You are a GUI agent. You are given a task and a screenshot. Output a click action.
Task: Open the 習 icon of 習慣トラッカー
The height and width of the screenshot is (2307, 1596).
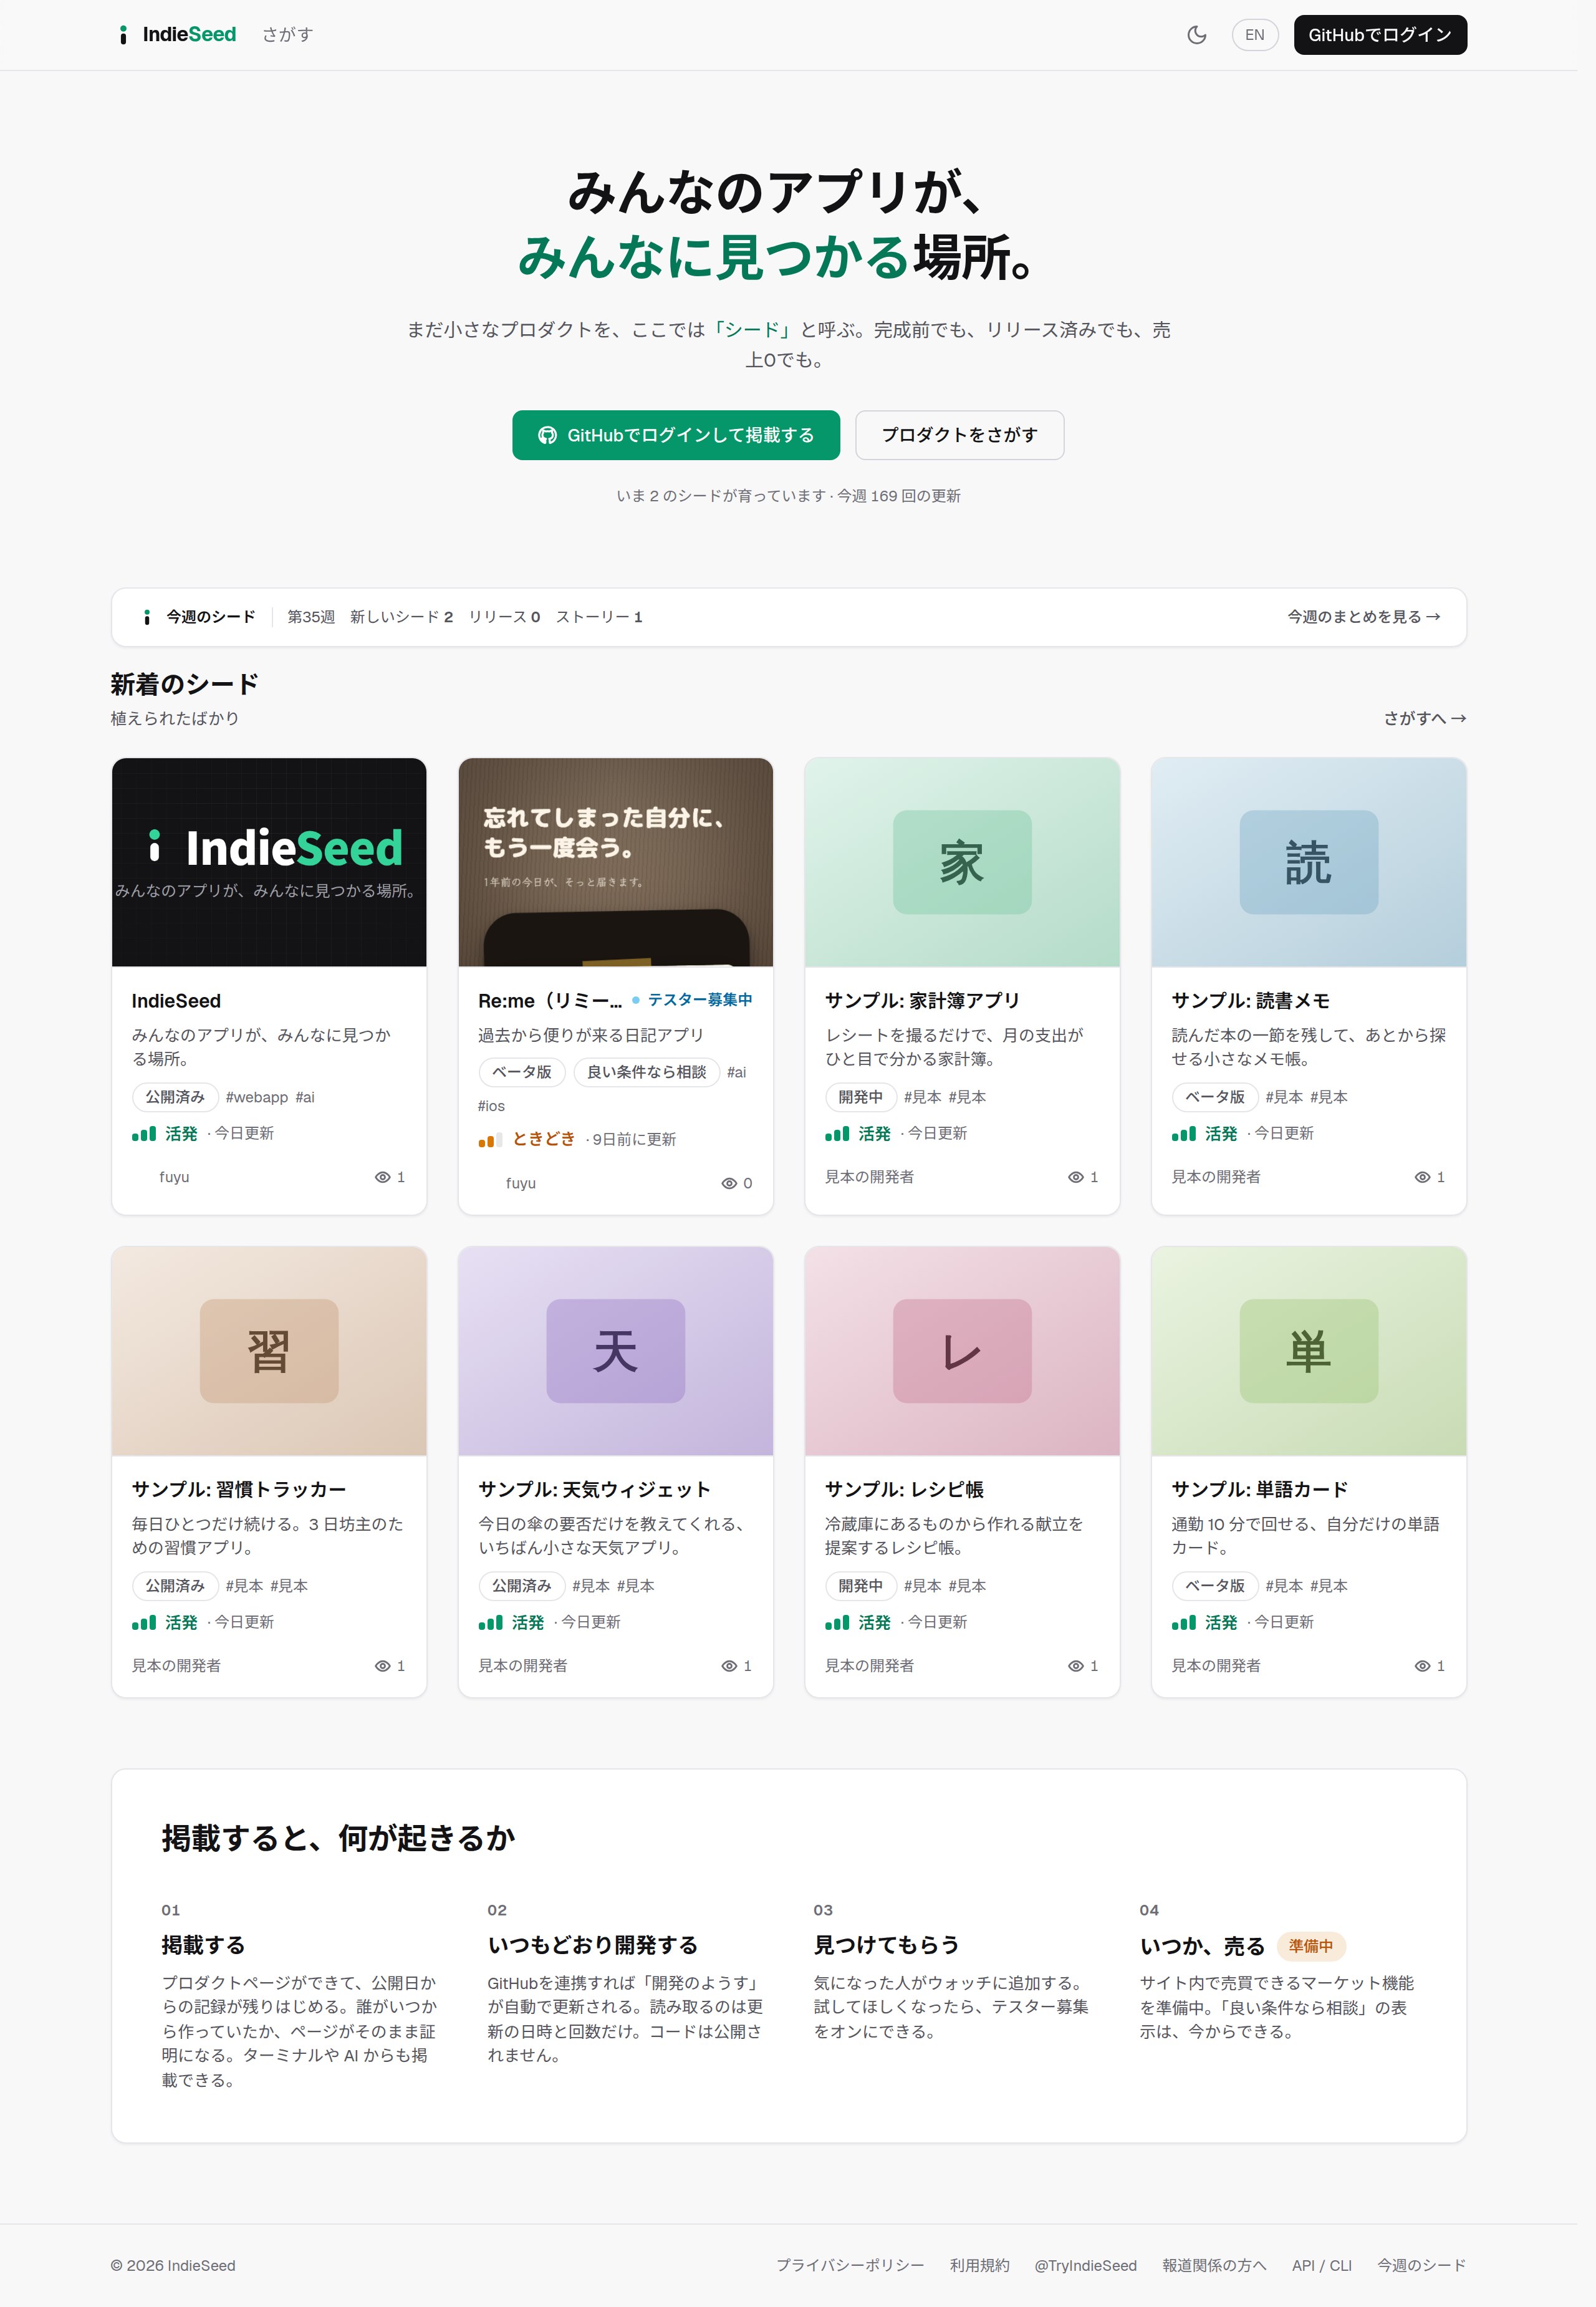tap(269, 1351)
